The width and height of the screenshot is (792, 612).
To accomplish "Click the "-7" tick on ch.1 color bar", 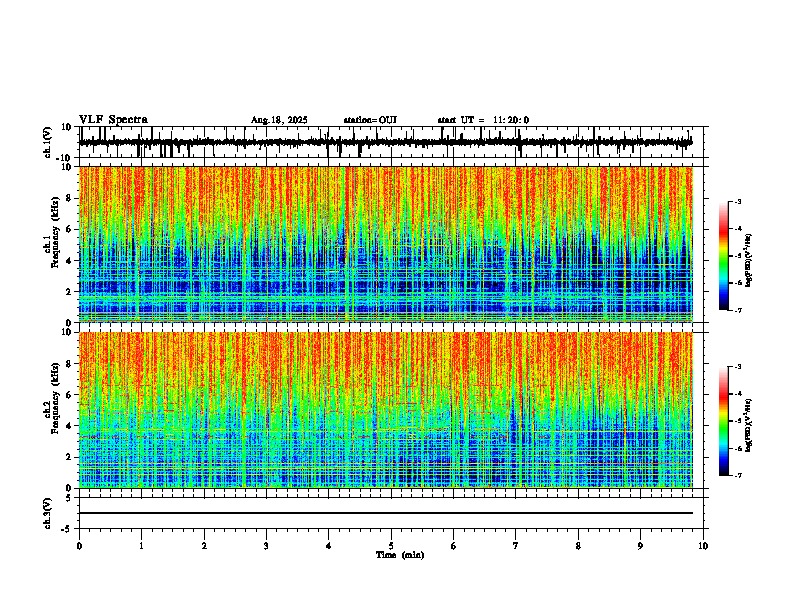I will pyautogui.click(x=738, y=310).
